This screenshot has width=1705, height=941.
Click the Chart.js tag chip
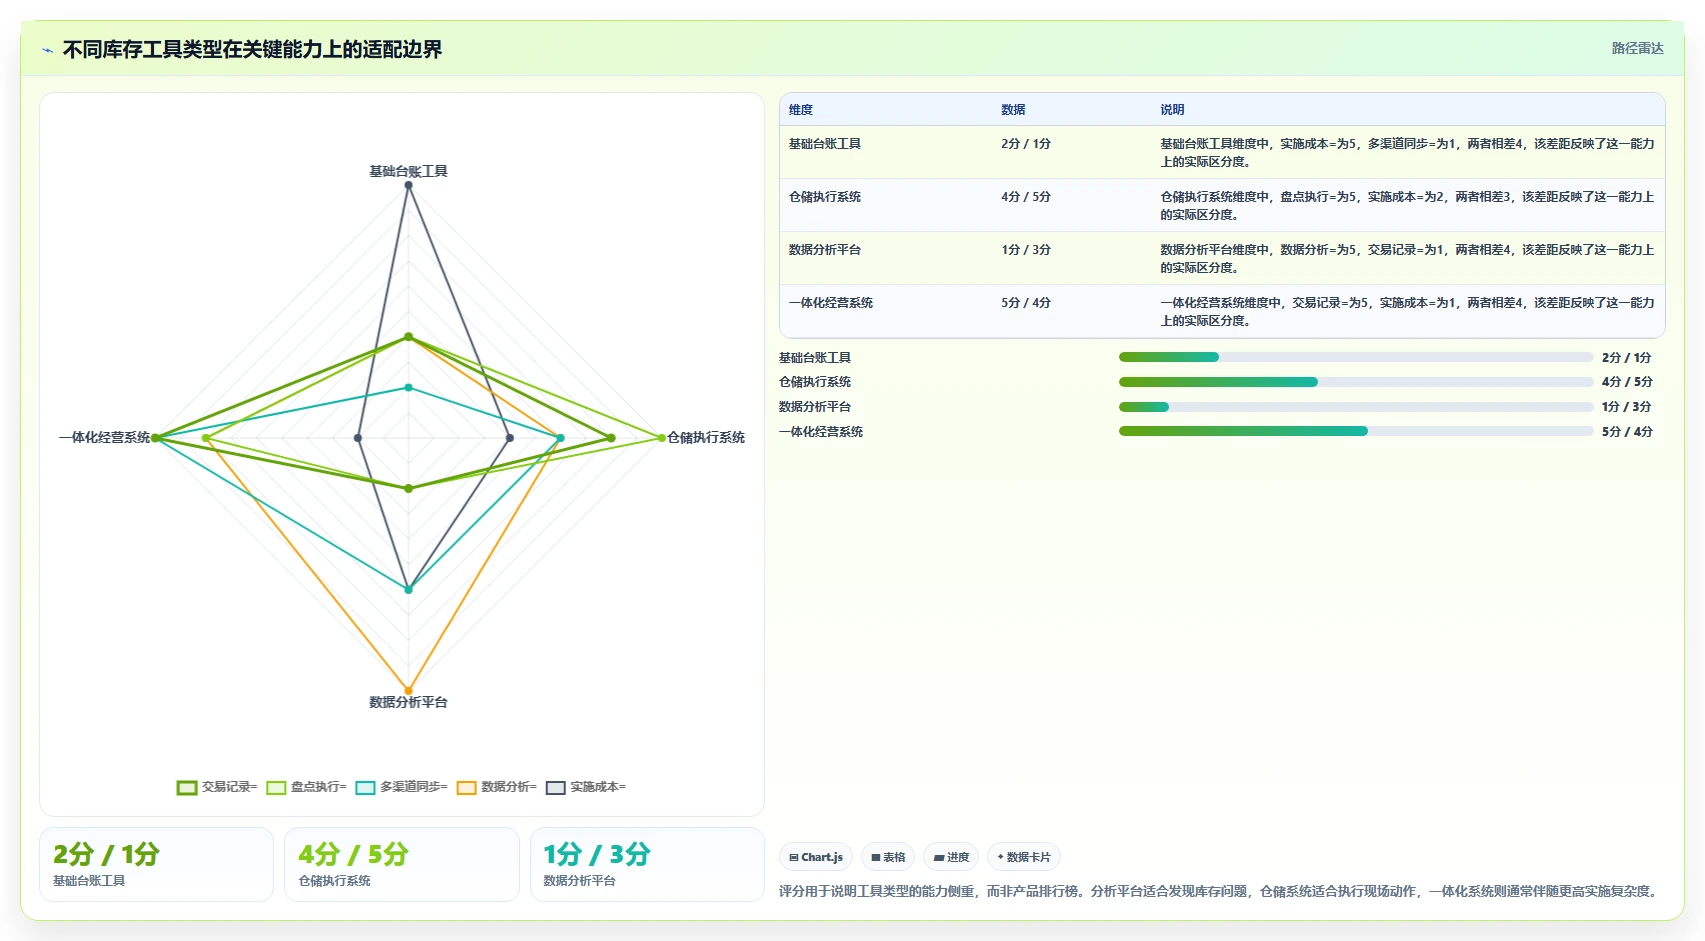[816, 857]
